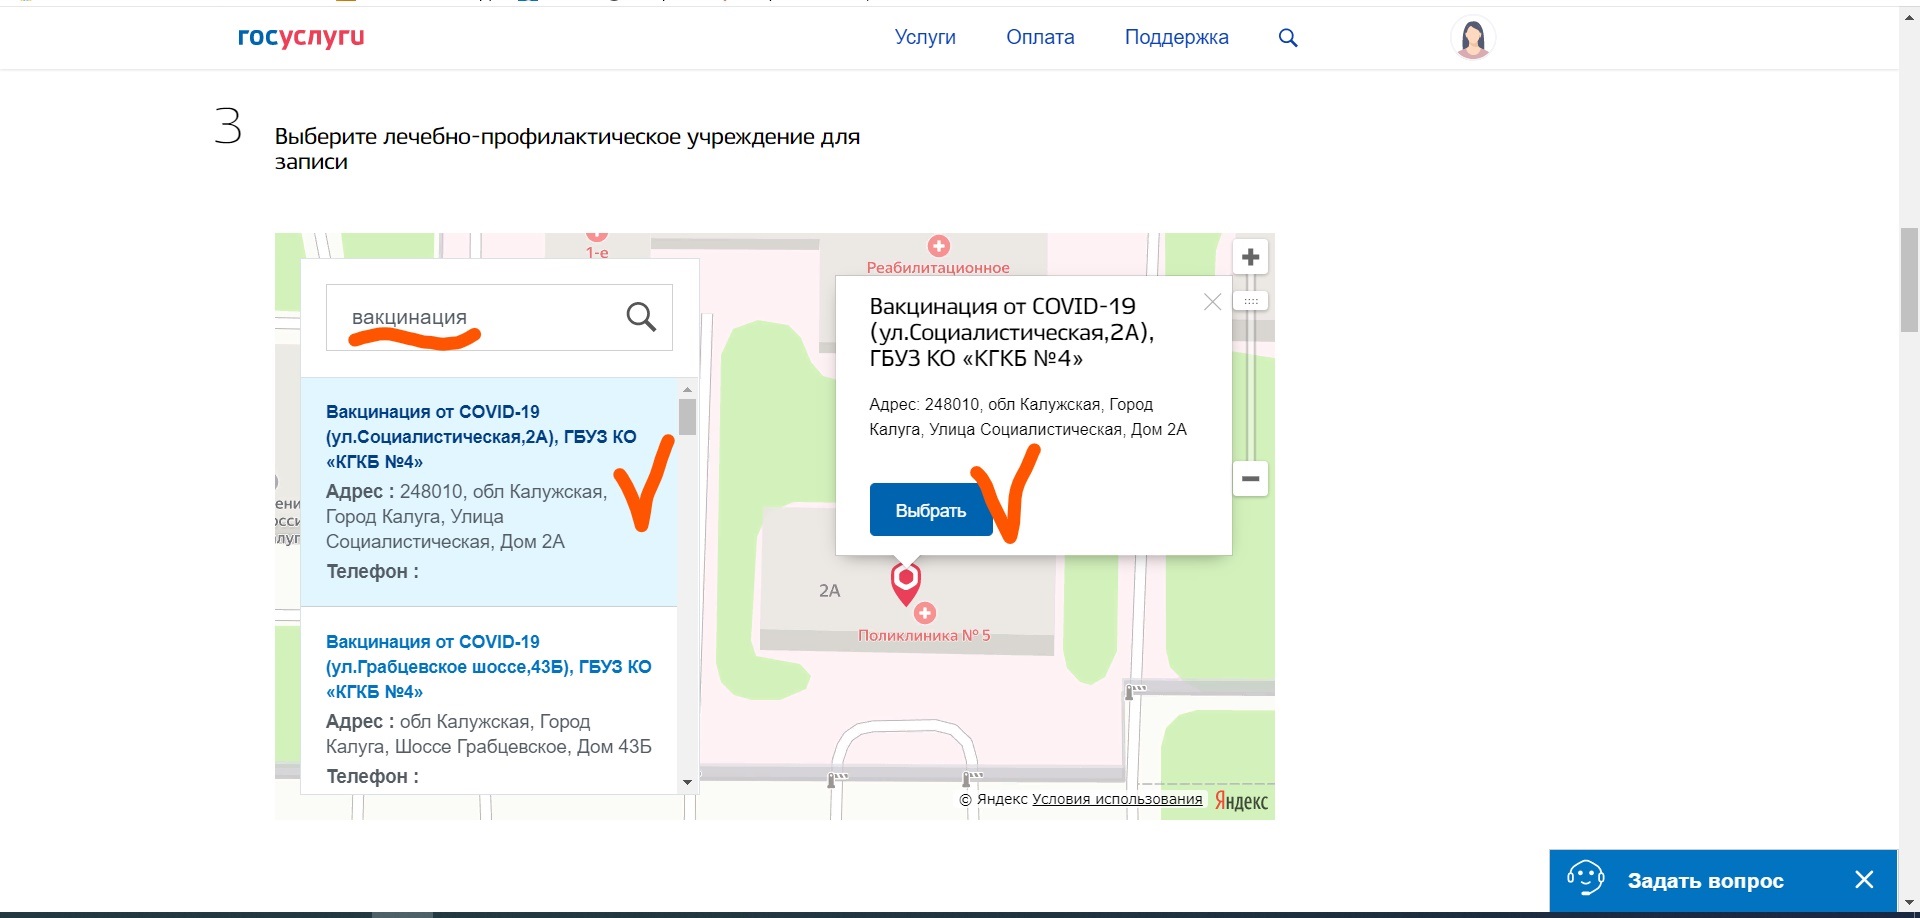Go to the Поддержка section
The image size is (1920, 918).
pos(1176,38)
